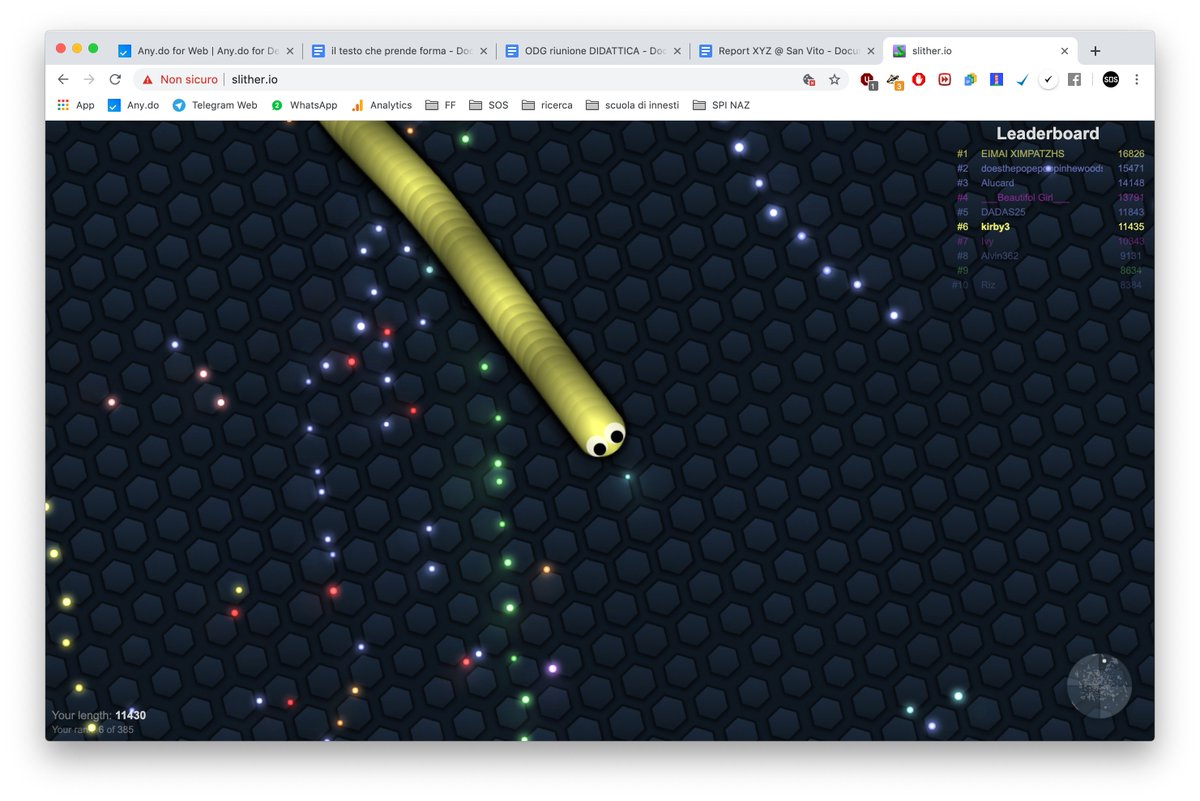Click the green full-screen window button
The image size is (1200, 801).
(93, 48)
